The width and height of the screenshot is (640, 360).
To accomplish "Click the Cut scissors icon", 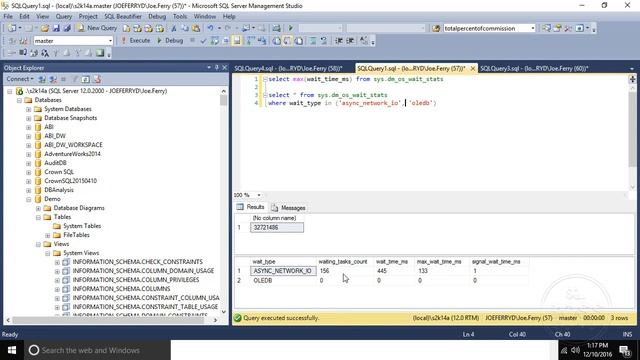I will click(174, 28).
